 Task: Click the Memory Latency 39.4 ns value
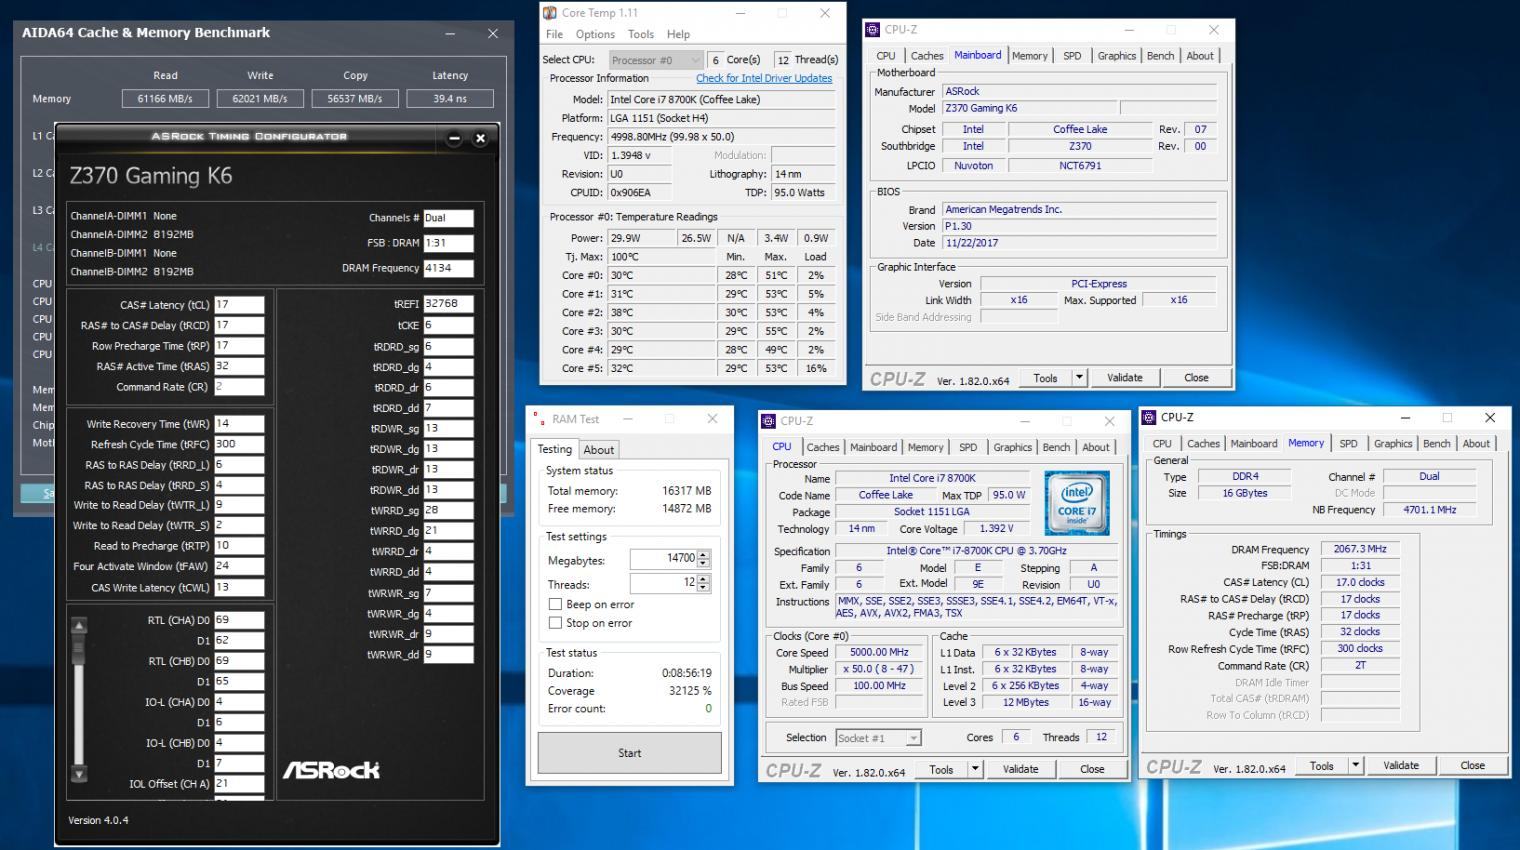click(450, 99)
